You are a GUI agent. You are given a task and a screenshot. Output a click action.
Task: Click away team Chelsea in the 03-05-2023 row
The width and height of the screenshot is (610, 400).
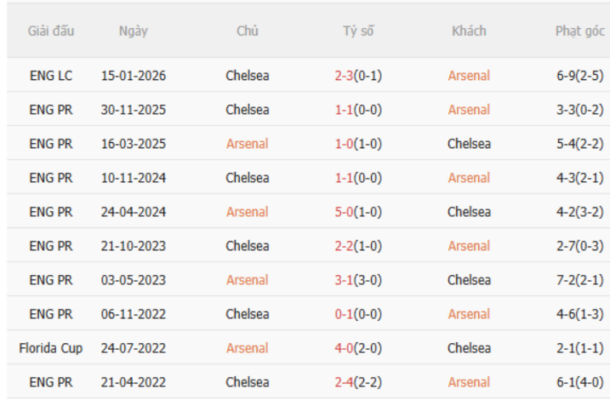[x=469, y=280]
